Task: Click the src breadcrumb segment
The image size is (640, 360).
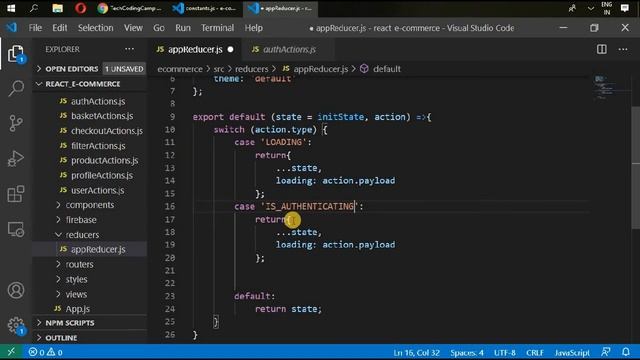Action: 219,69
